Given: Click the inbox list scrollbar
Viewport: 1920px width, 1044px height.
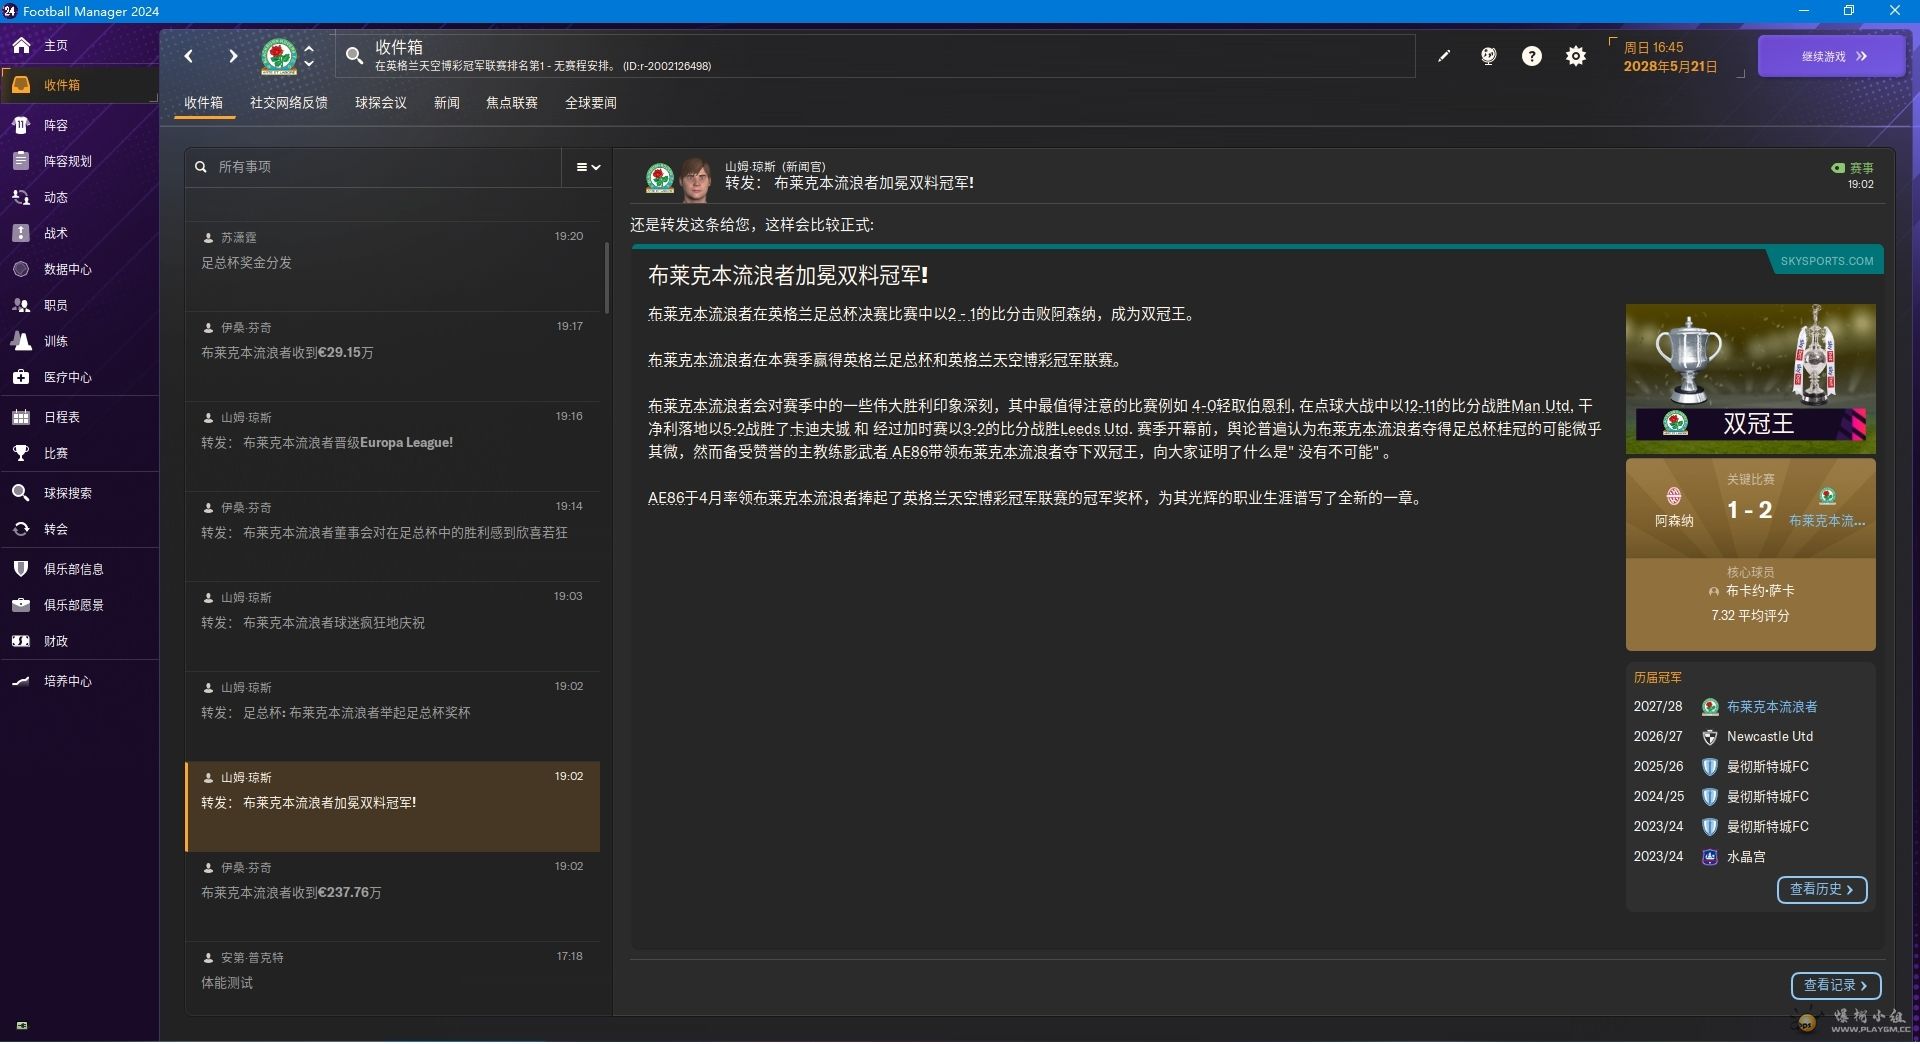Looking at the screenshot, I should click(606, 276).
